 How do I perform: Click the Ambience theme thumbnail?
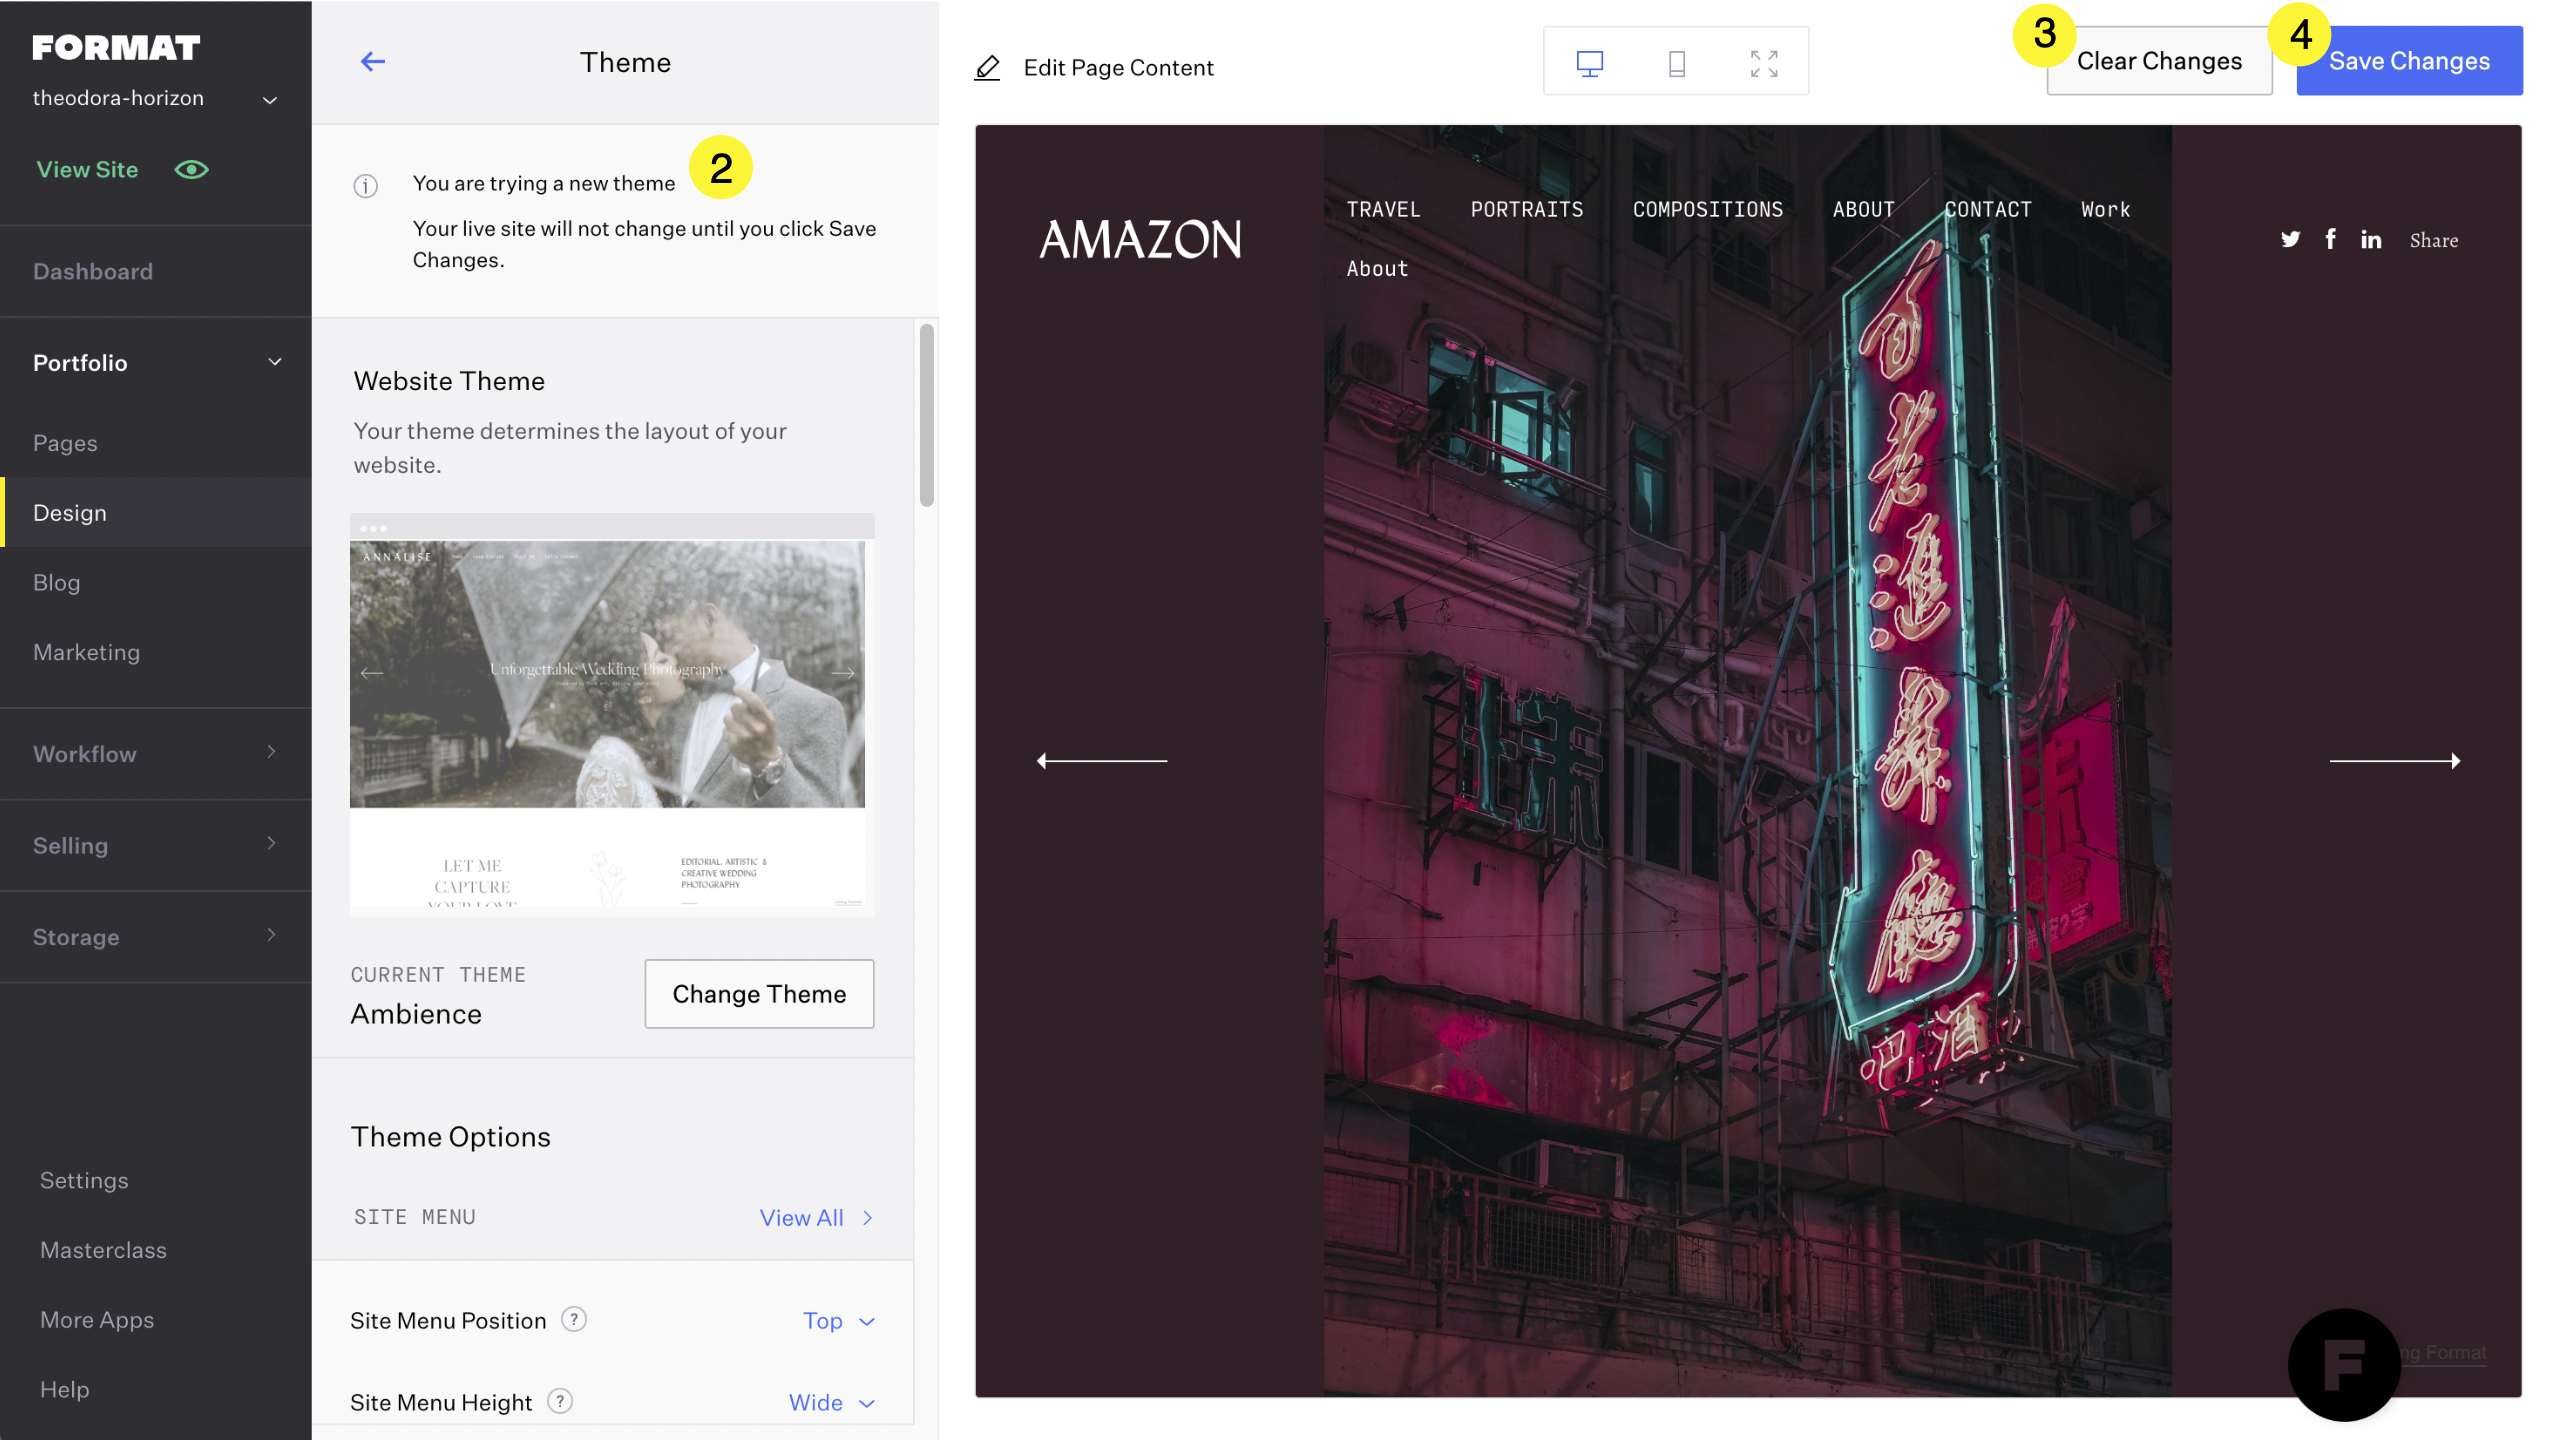612,715
